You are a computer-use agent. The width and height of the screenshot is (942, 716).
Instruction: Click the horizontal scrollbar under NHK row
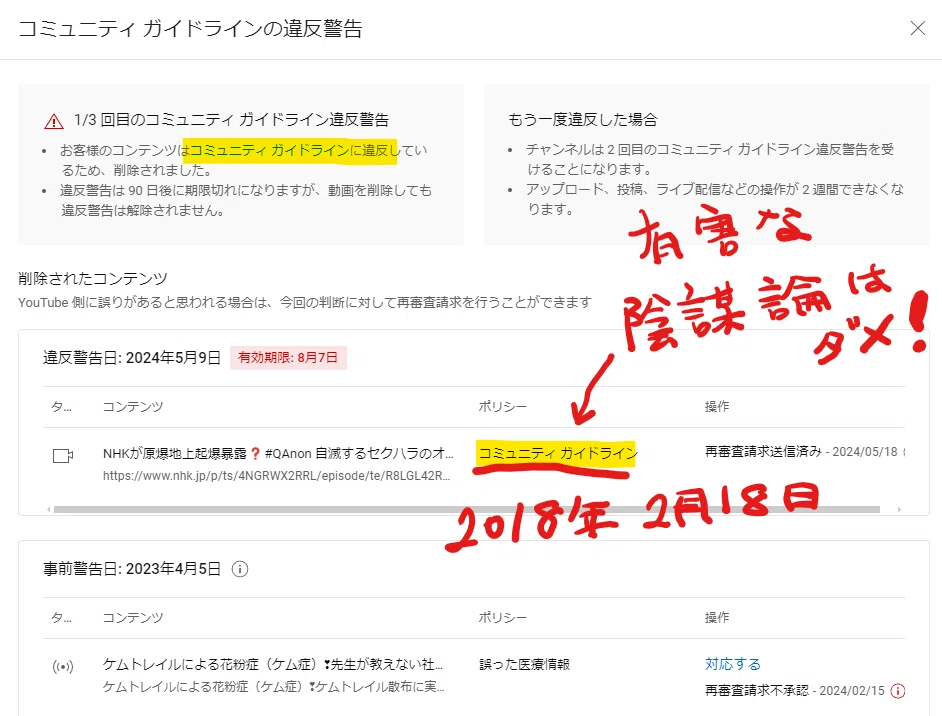pos(467,509)
